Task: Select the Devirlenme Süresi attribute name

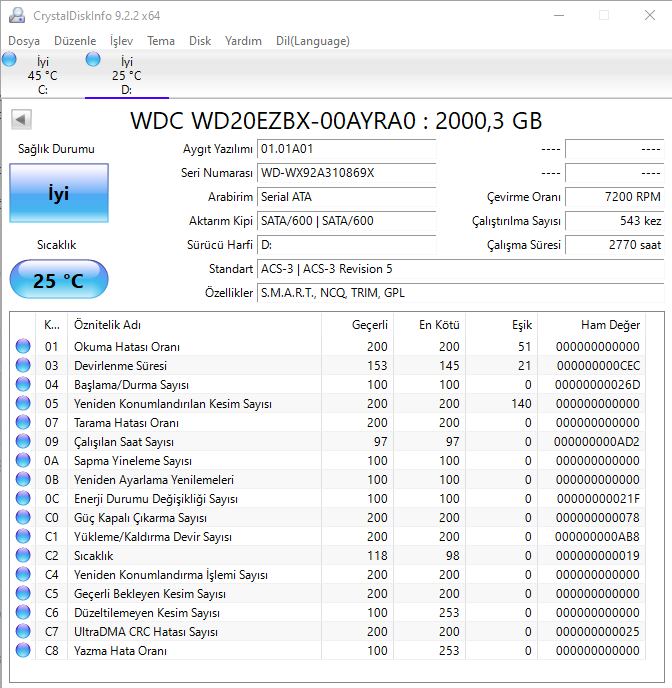Action: tap(120, 366)
